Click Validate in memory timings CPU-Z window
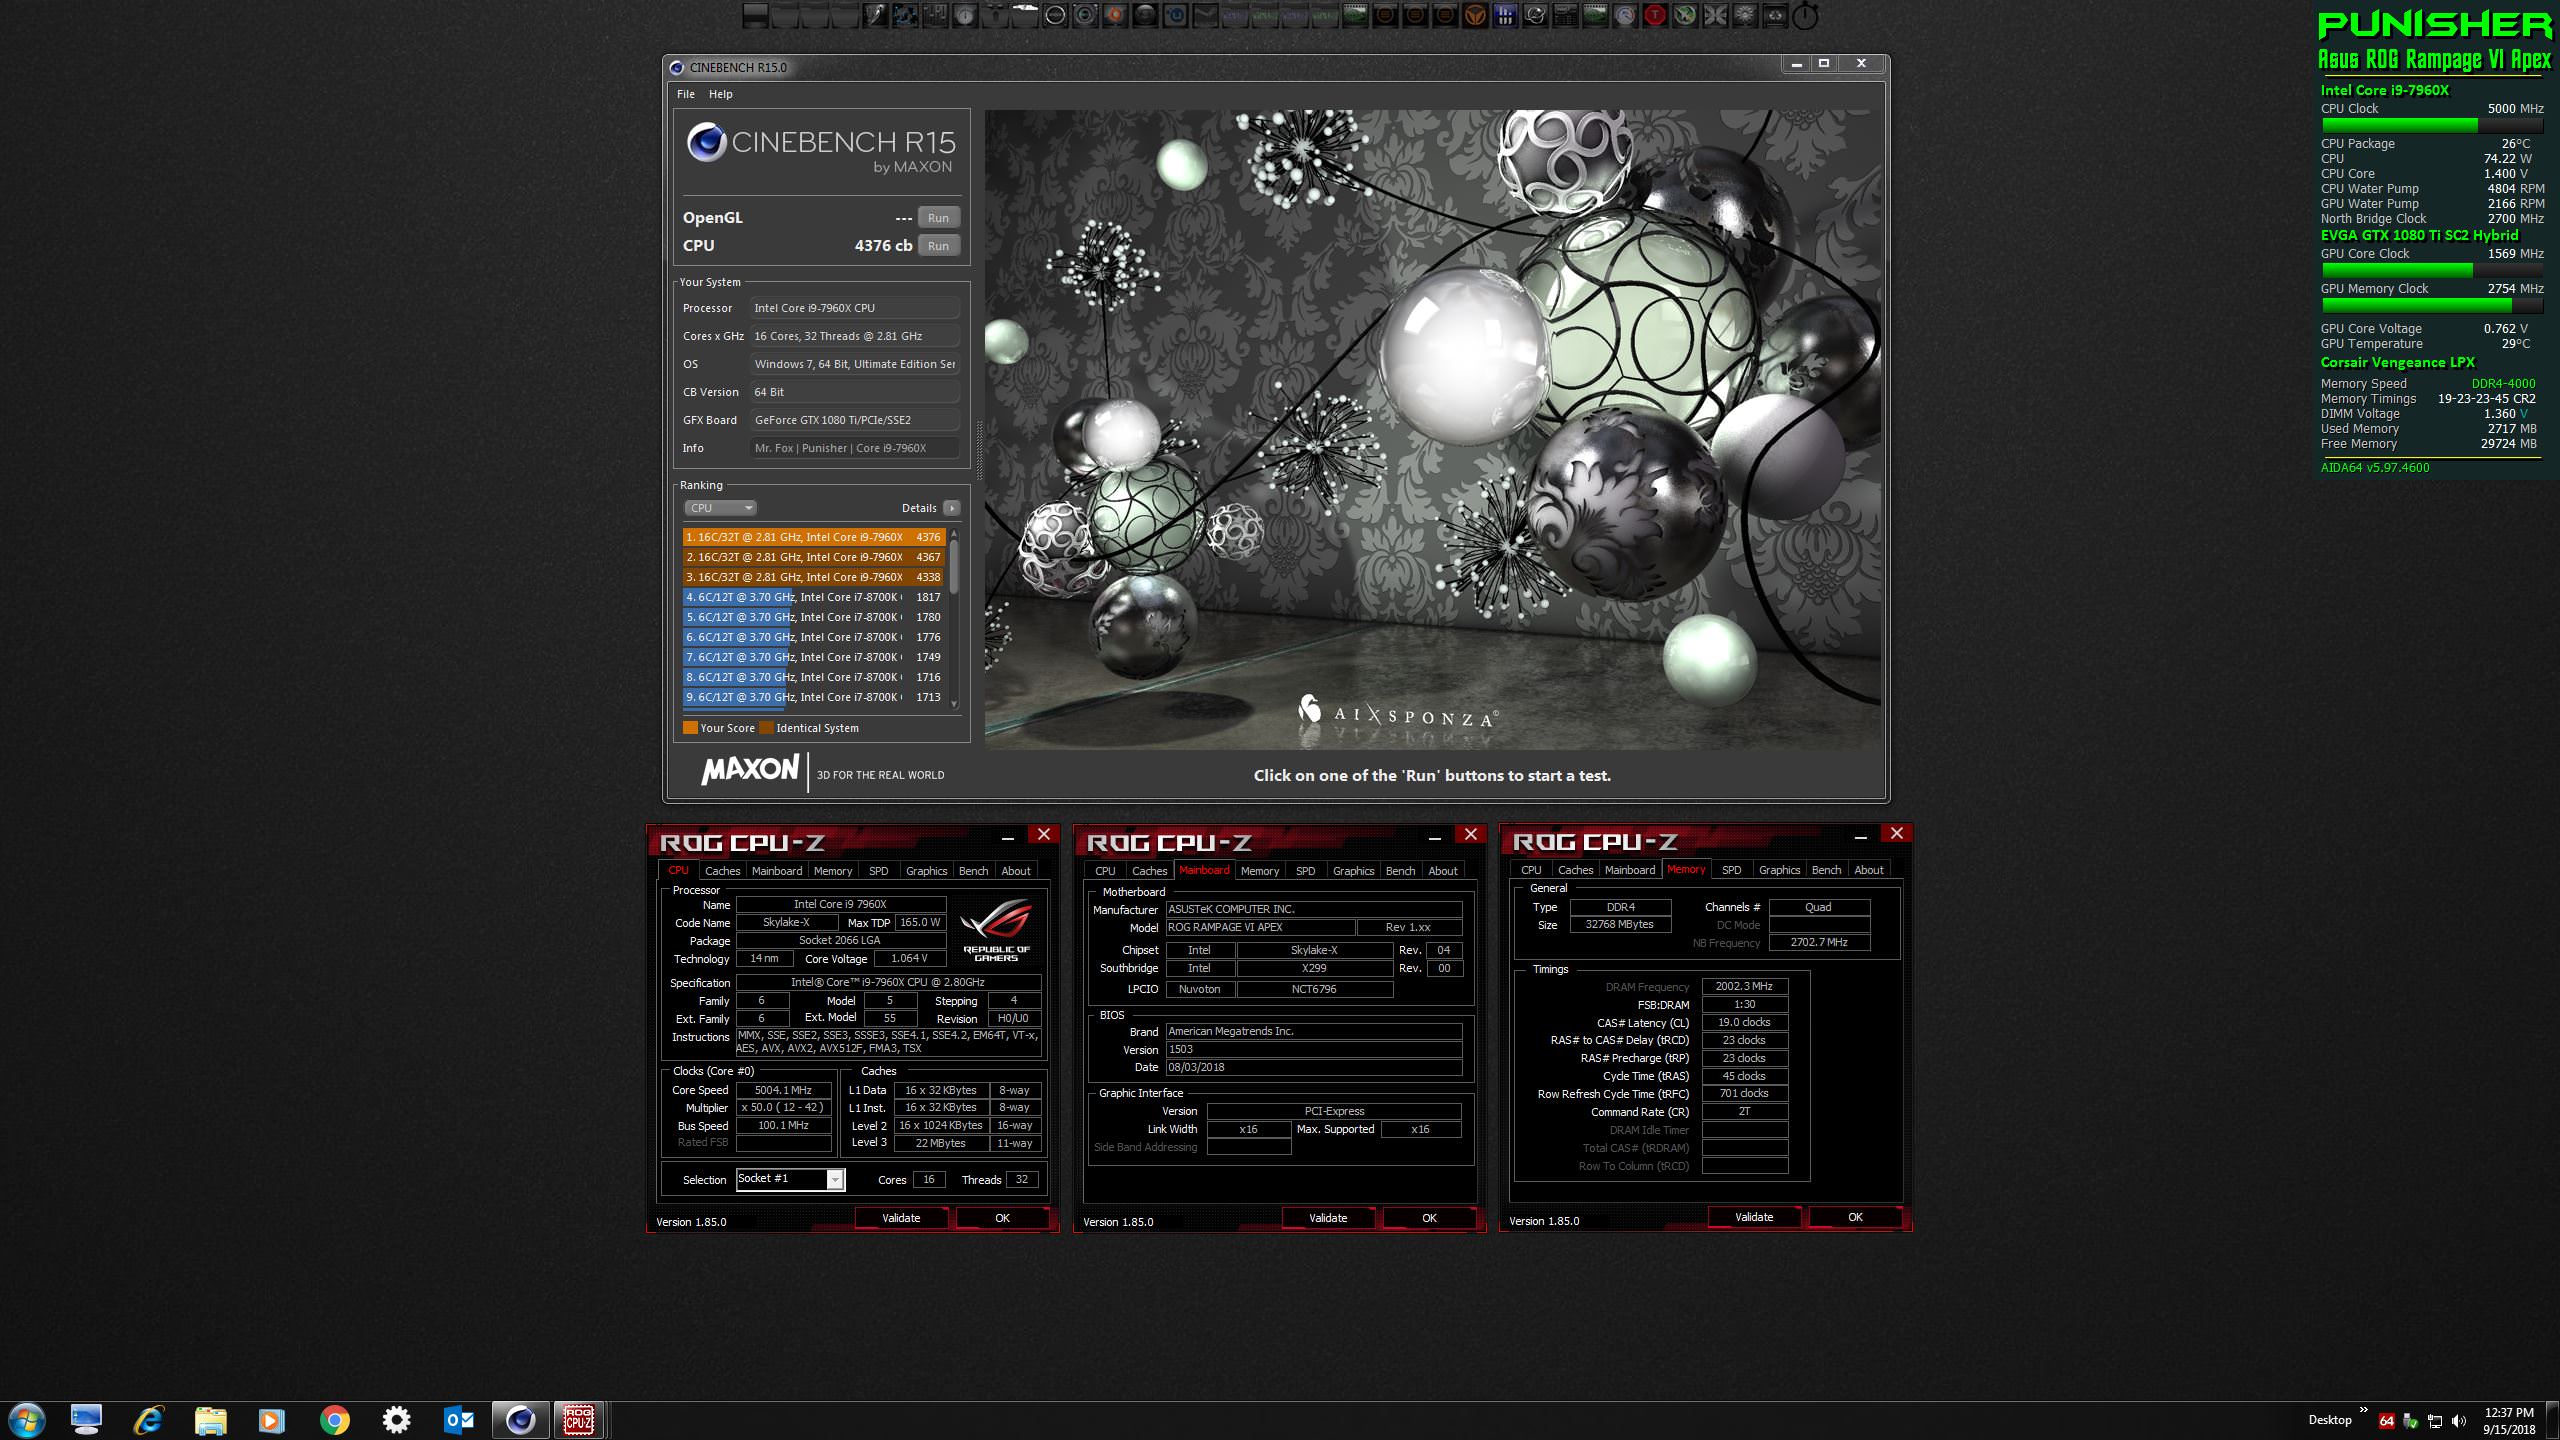Viewport: 2560px width, 1440px height. coord(1754,1217)
